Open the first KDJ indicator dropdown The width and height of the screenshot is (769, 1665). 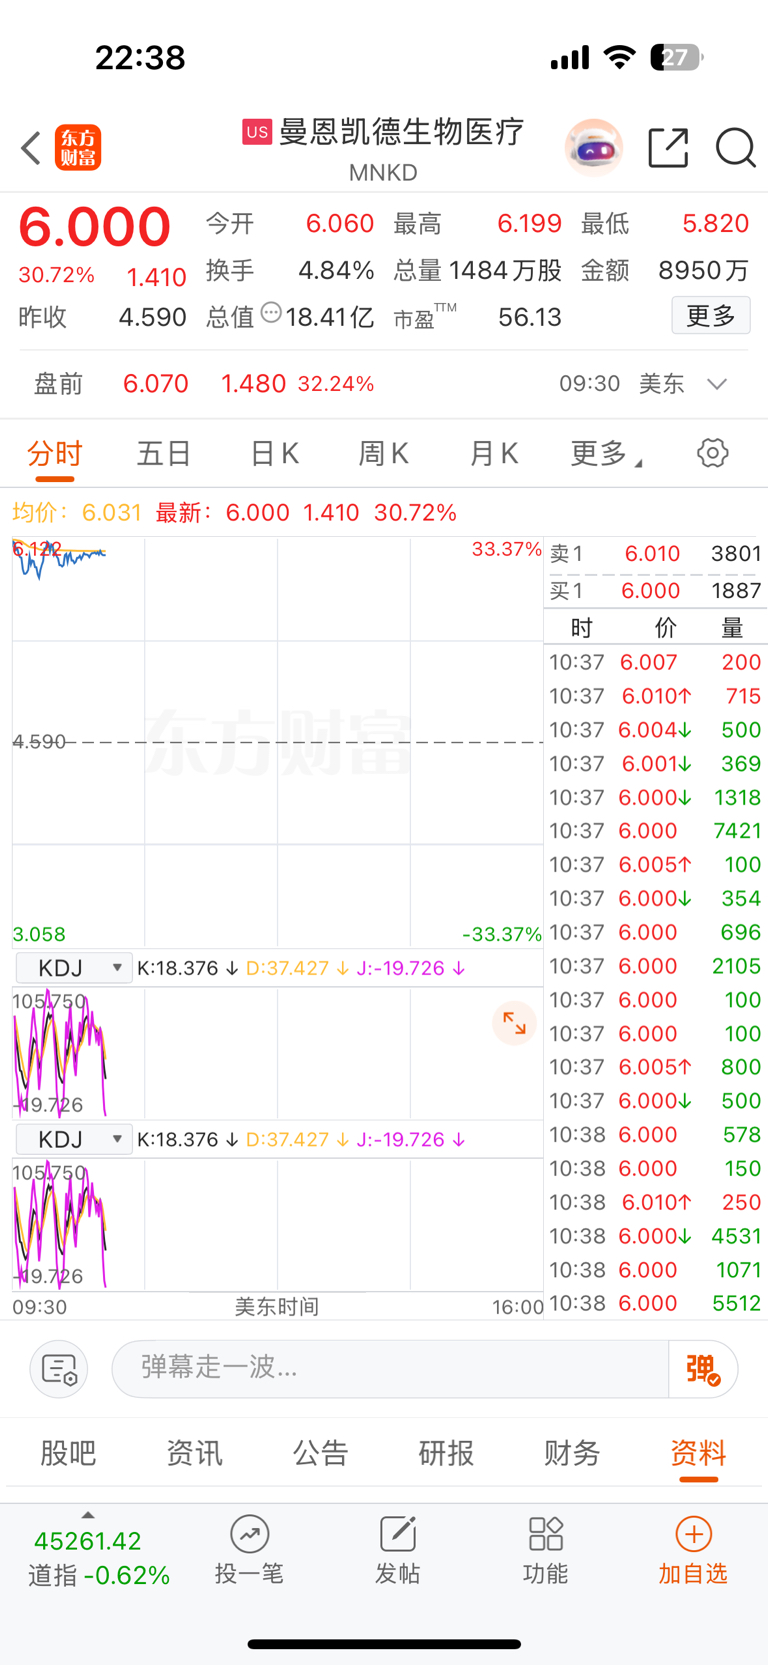click(74, 968)
